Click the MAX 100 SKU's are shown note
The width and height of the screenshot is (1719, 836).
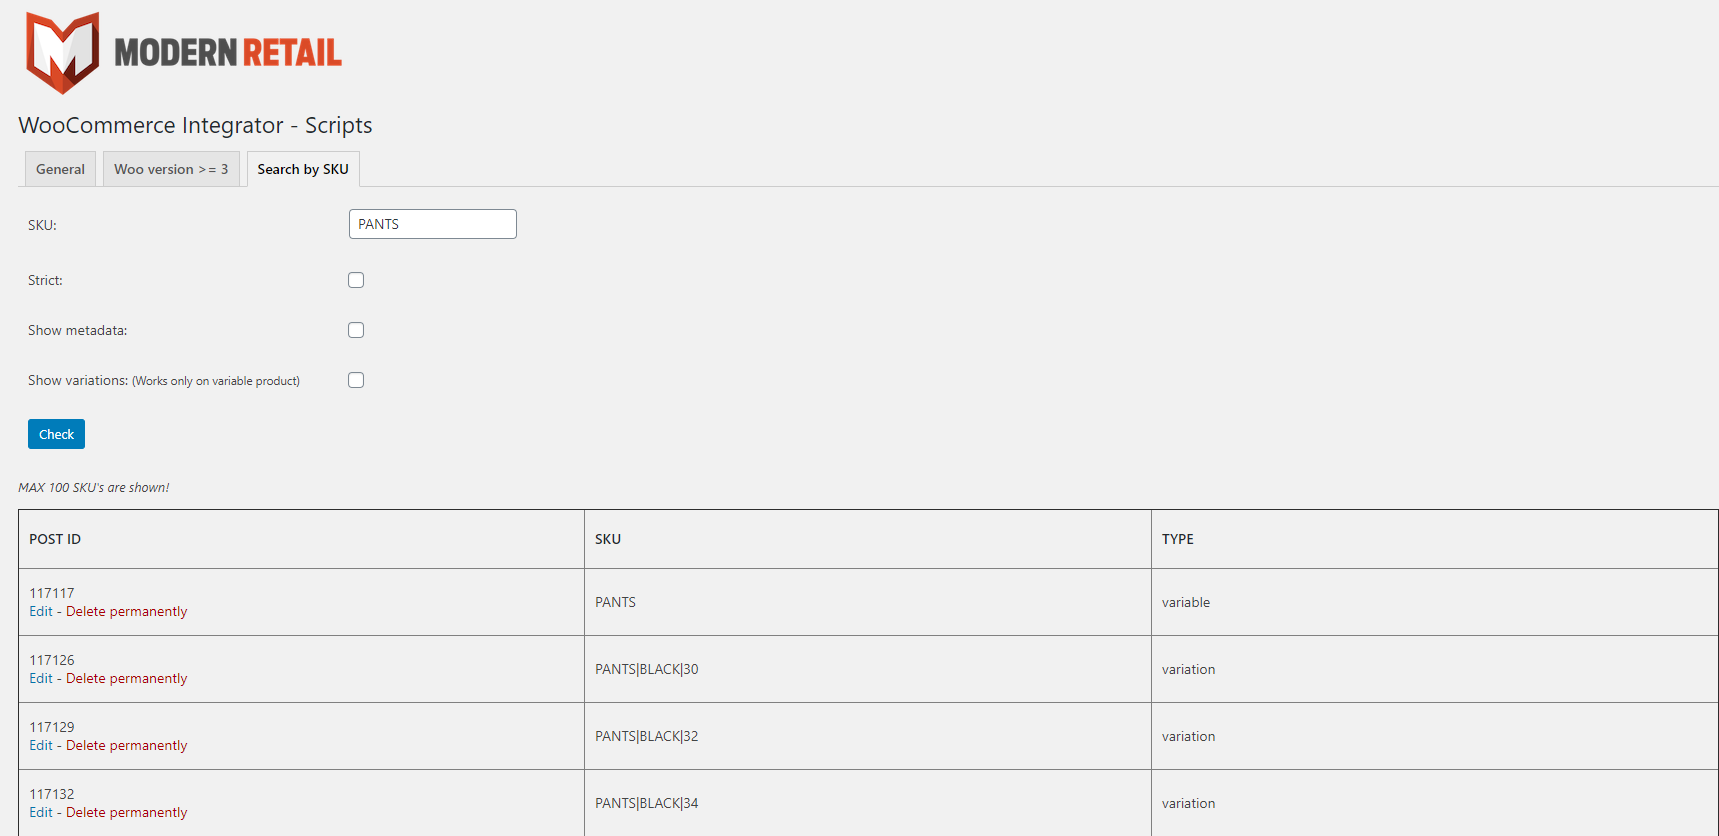94,488
